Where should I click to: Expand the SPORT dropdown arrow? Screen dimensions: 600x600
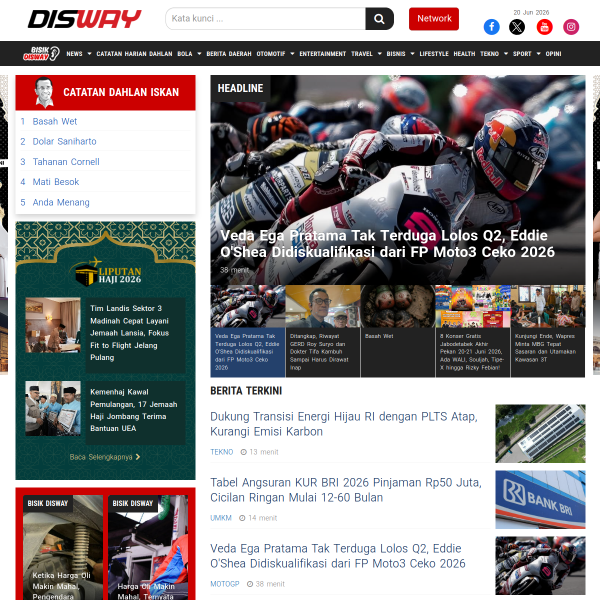click(x=538, y=54)
